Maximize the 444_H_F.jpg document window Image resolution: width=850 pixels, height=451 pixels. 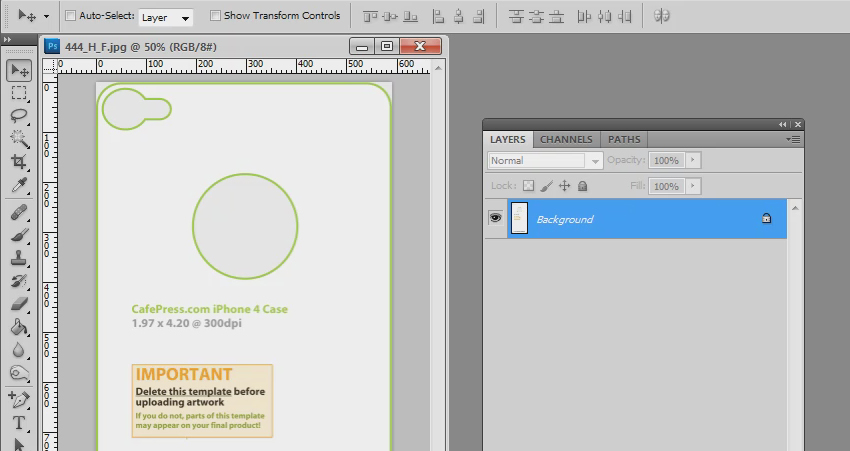coord(387,46)
